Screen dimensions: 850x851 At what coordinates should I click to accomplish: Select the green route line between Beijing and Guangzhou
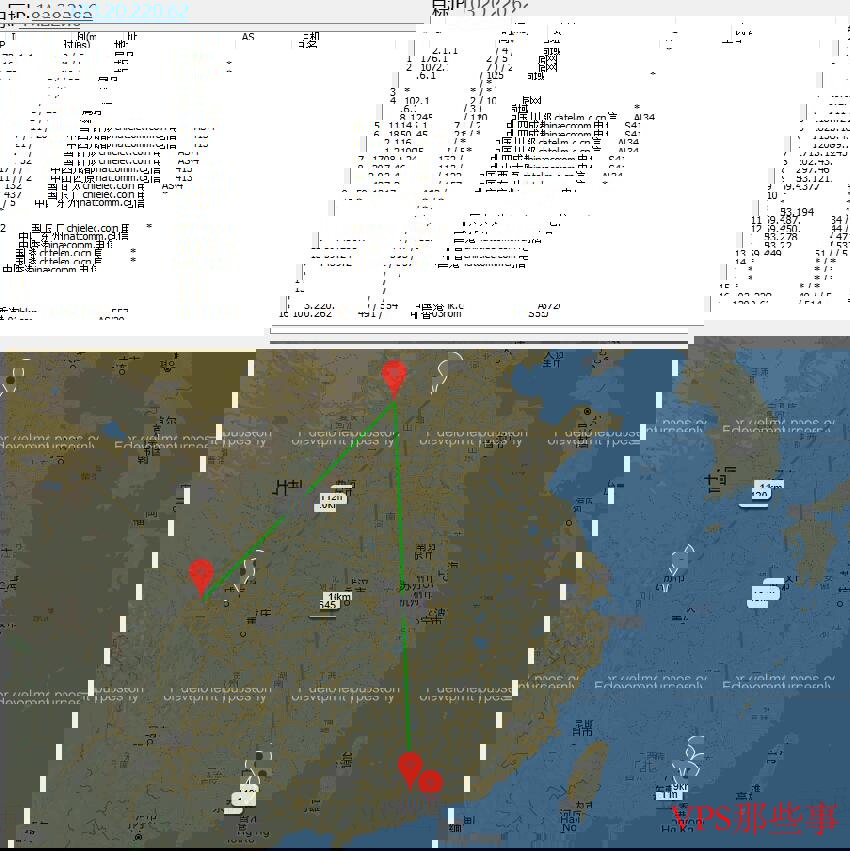pos(404,600)
